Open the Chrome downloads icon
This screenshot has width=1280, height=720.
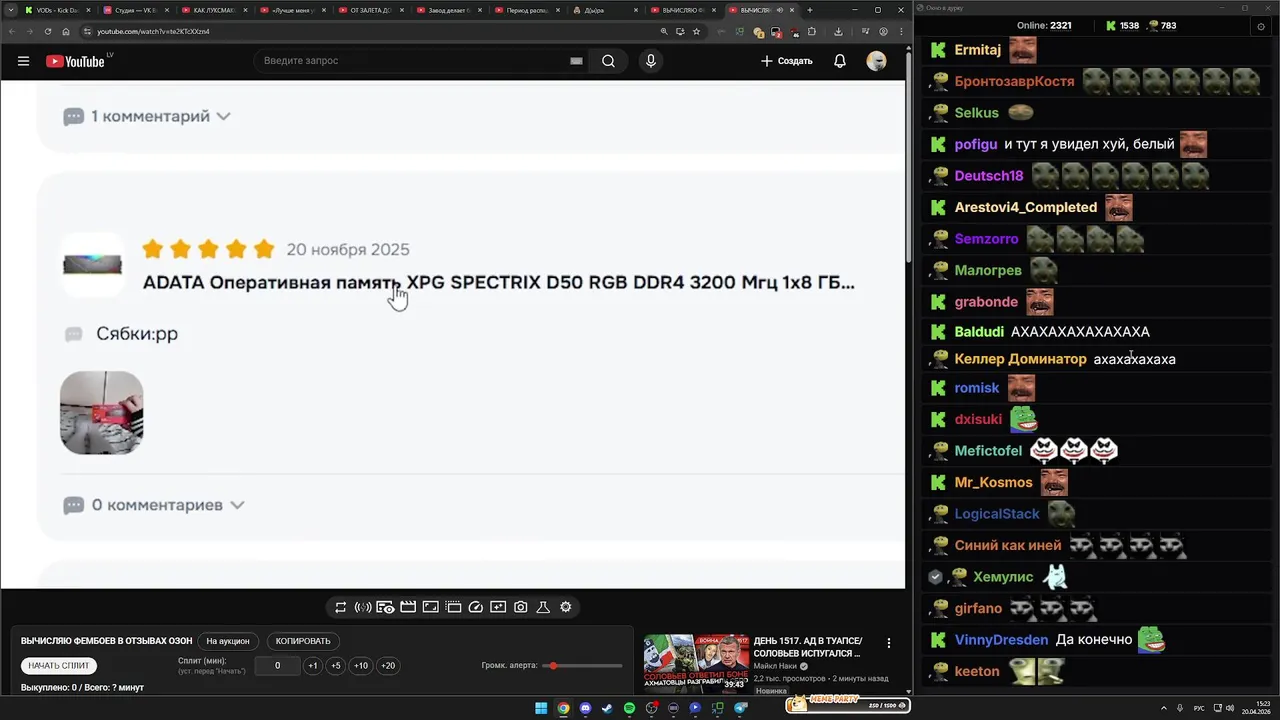[x=838, y=31]
